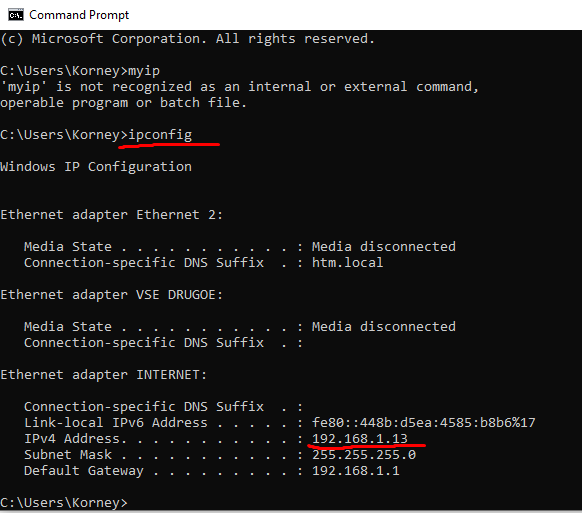Click the subnet mask 255.255.255.0
The image size is (582, 513).
click(364, 454)
